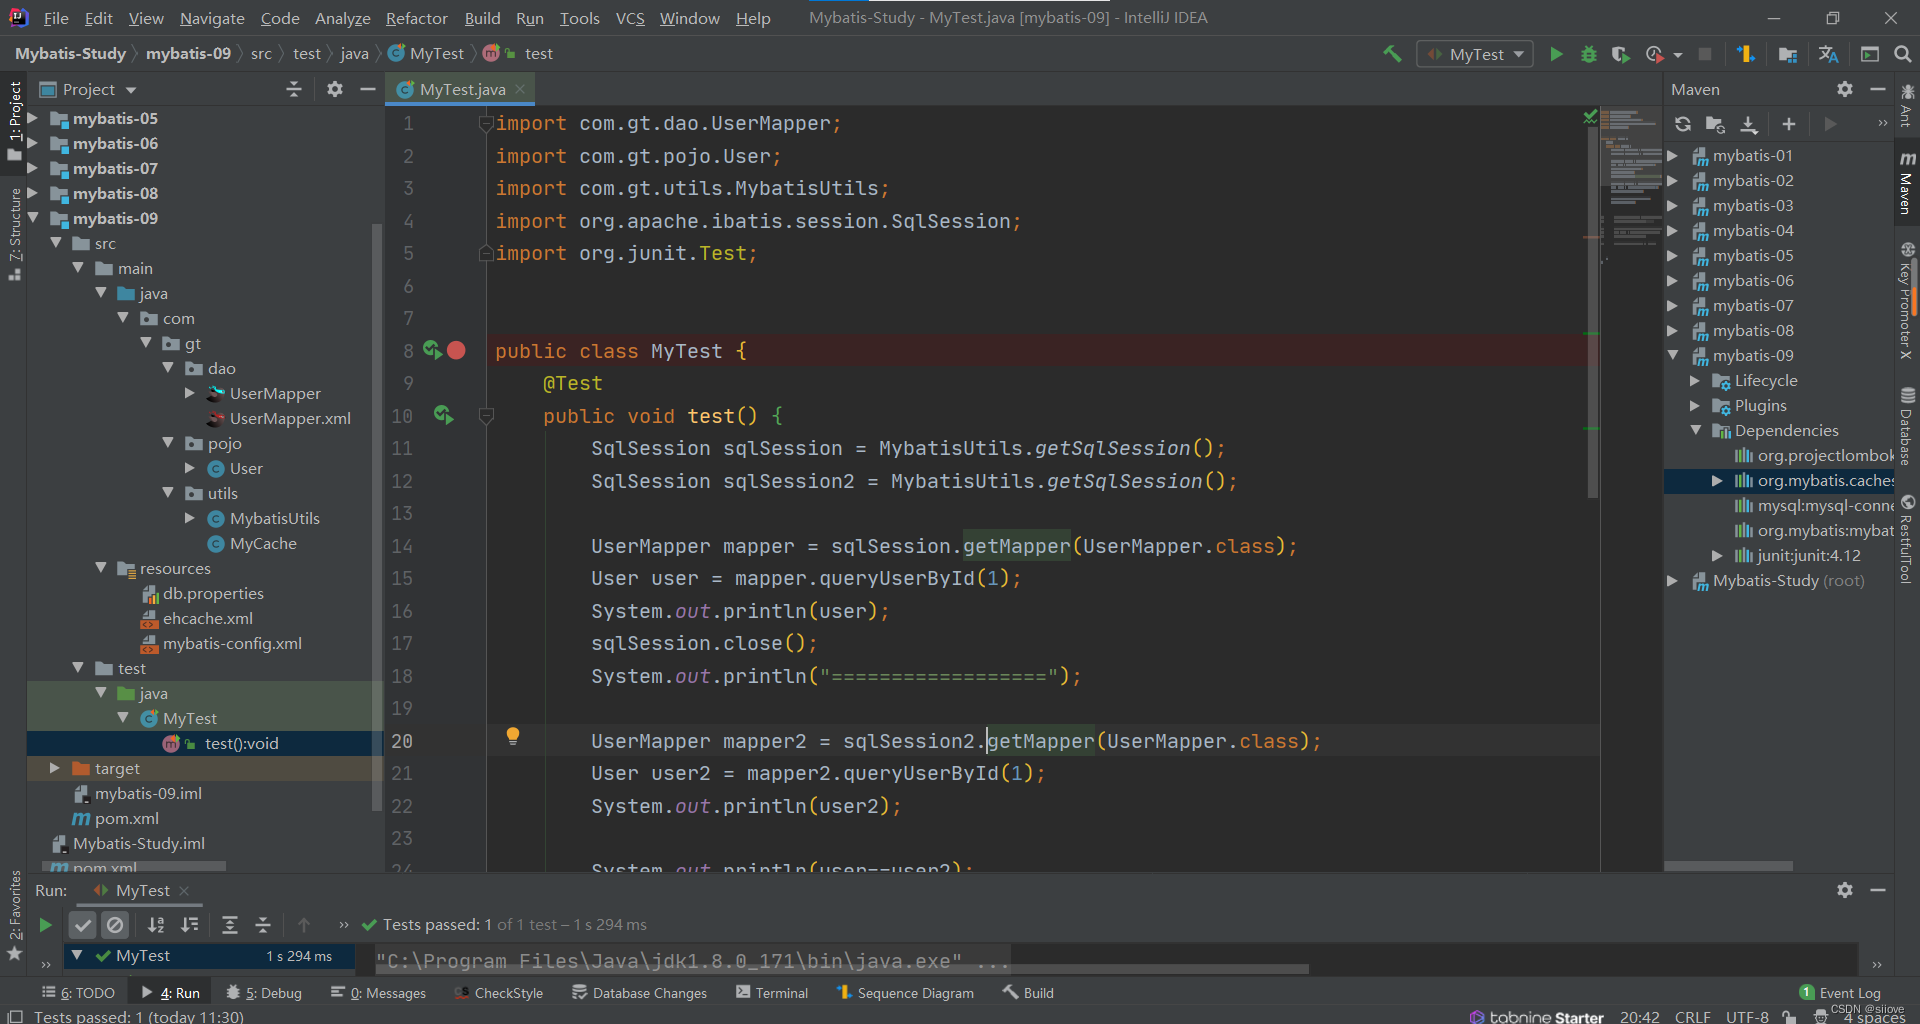Sort tests alphabetically in Run panel
Viewport: 1920px width, 1024px height.
pos(156,925)
